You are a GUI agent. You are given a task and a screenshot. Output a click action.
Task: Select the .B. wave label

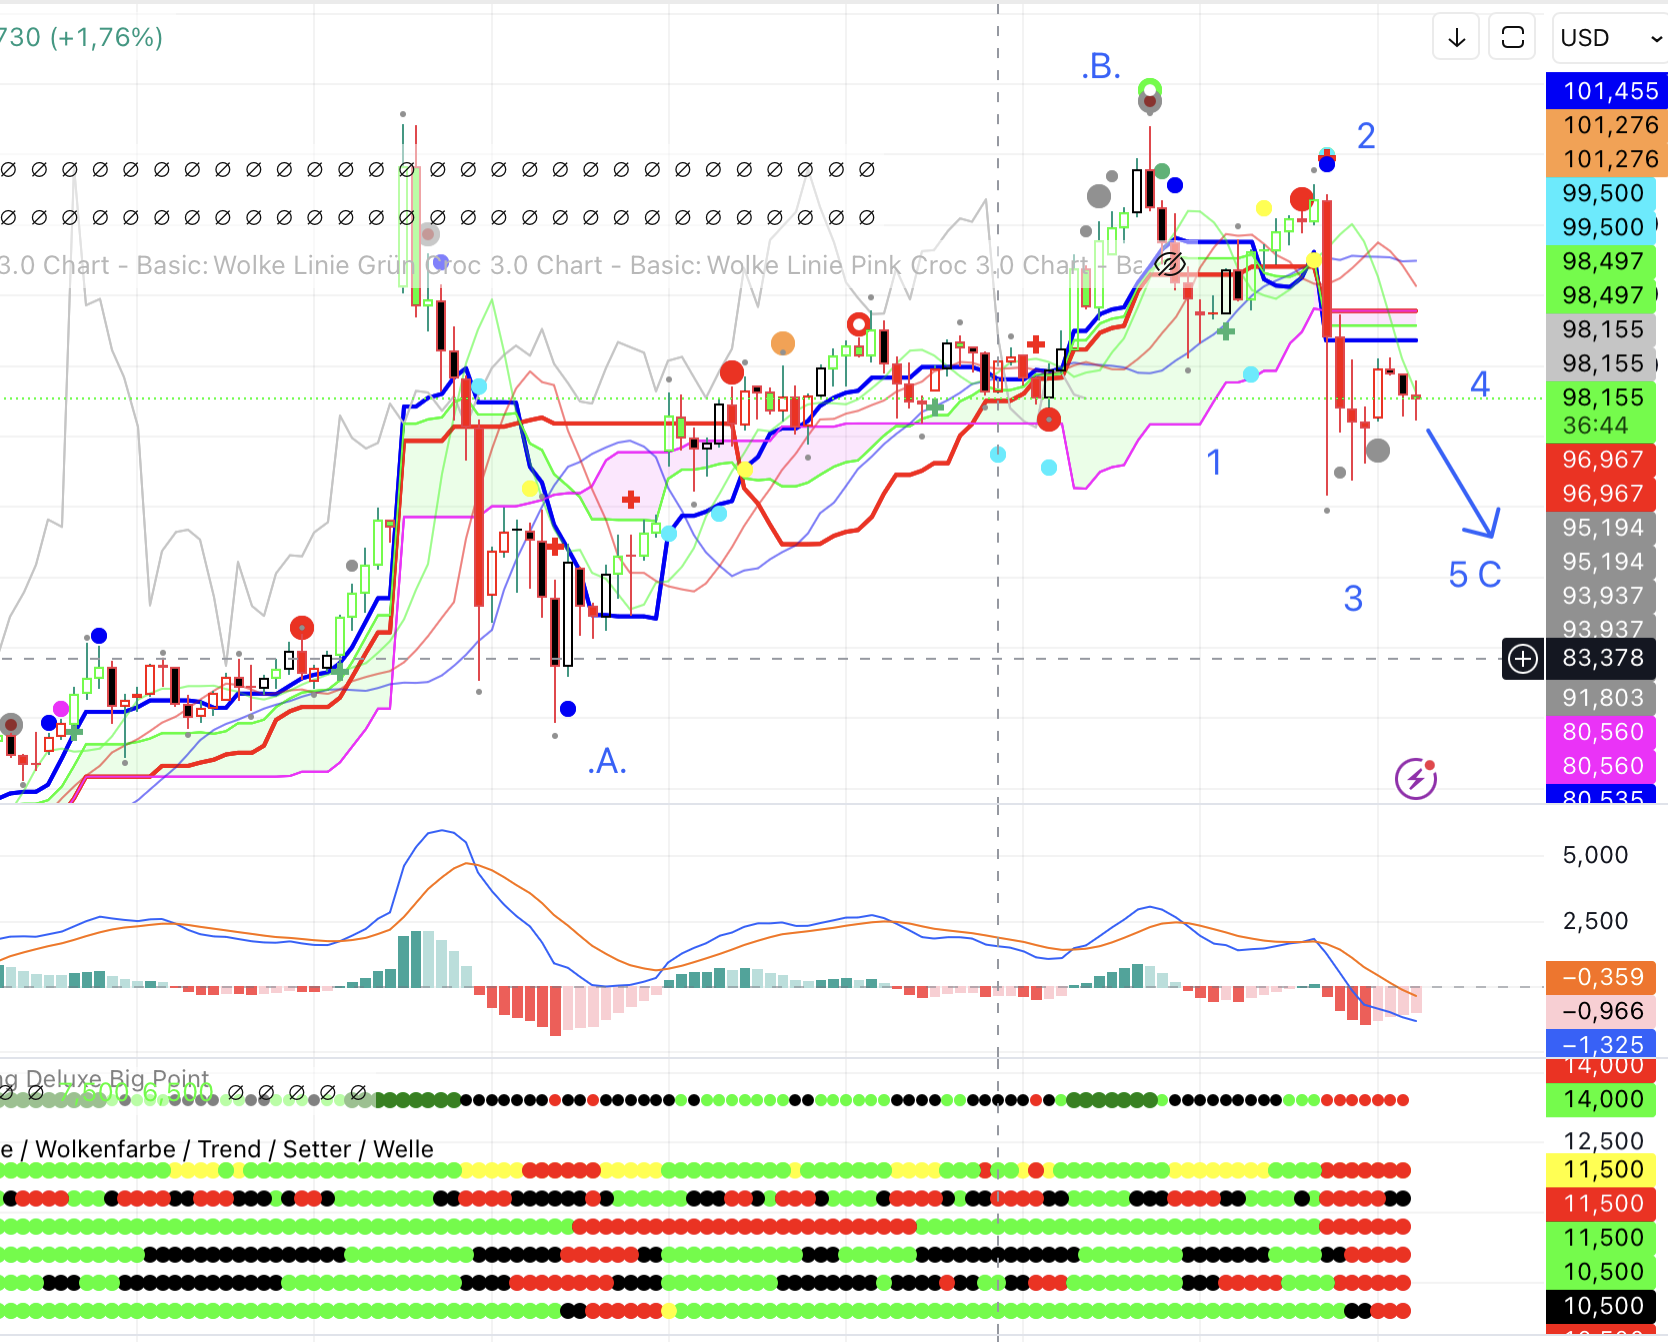[x=1101, y=67]
